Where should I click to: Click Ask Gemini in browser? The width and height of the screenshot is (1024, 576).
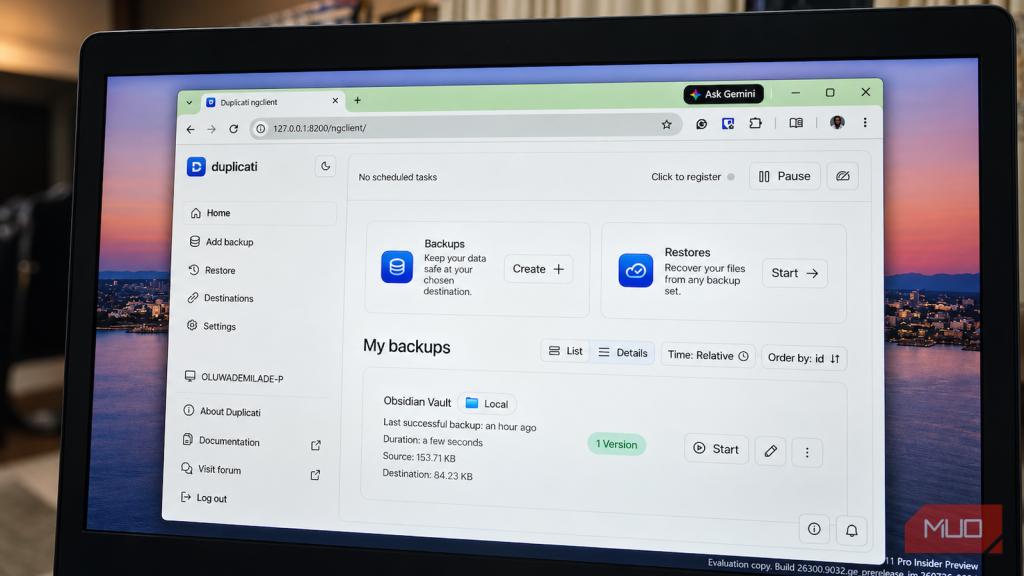click(724, 94)
